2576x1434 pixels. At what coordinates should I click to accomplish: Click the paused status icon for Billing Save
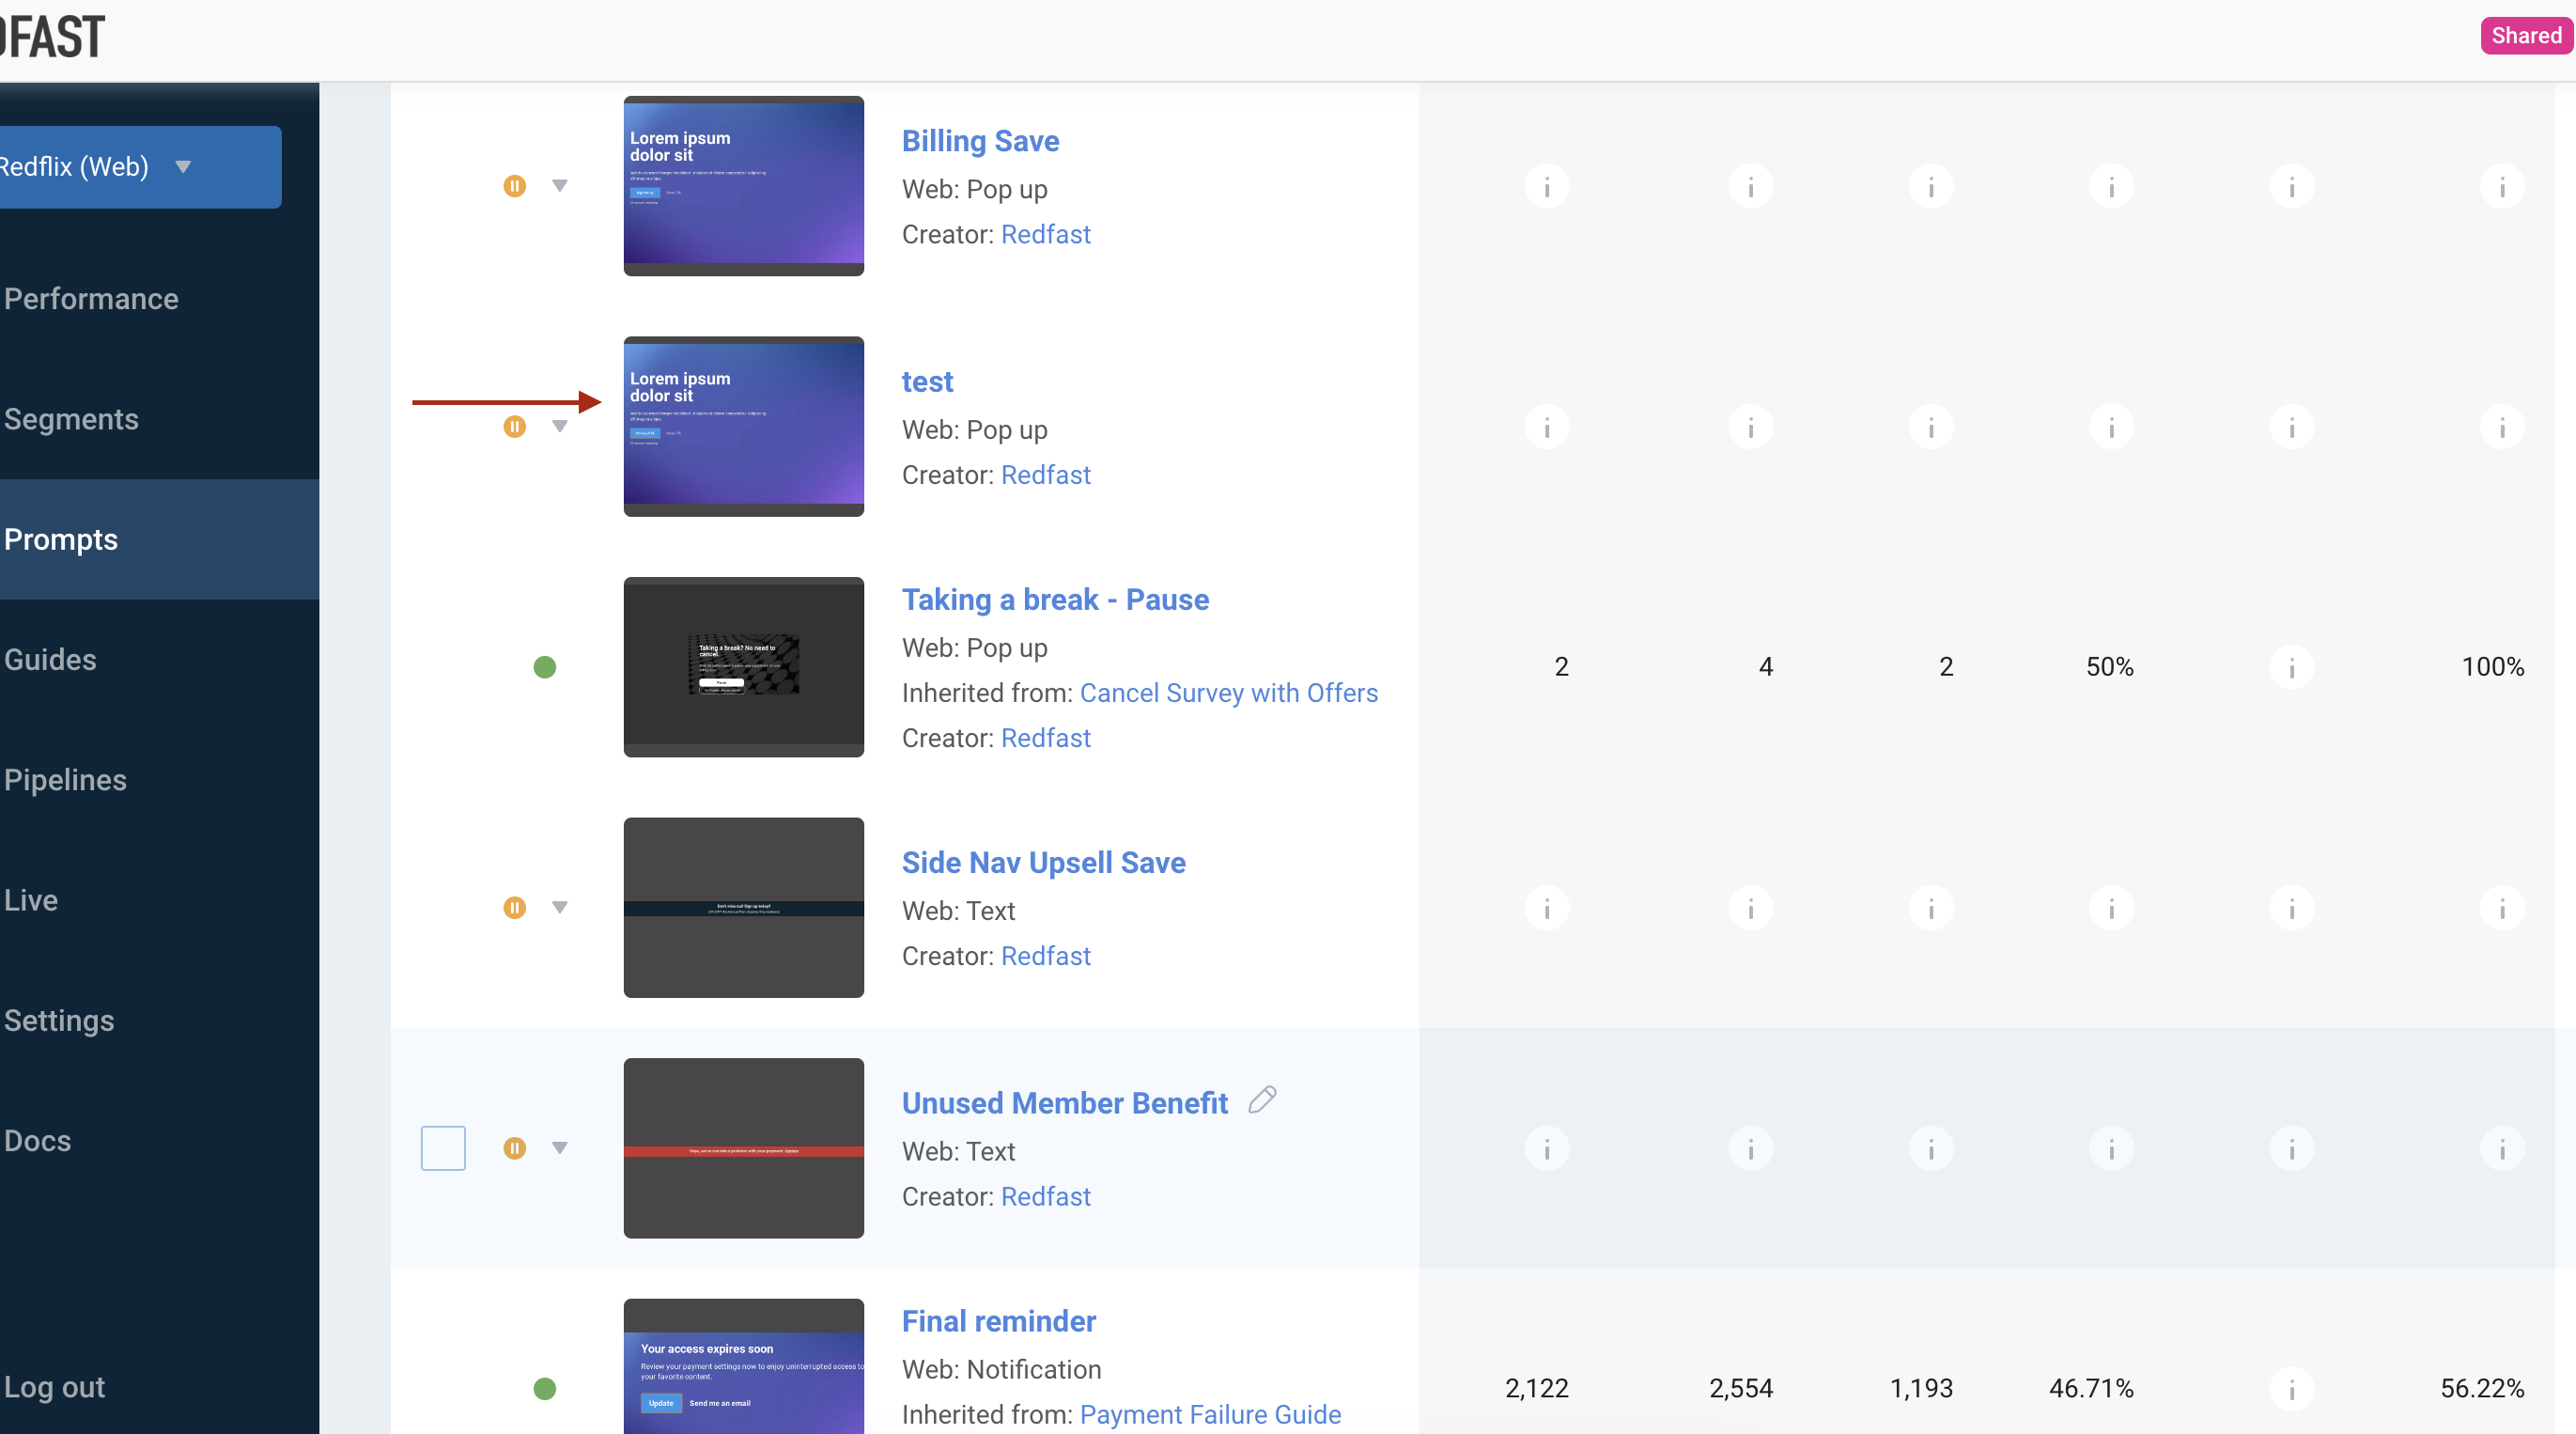514,186
